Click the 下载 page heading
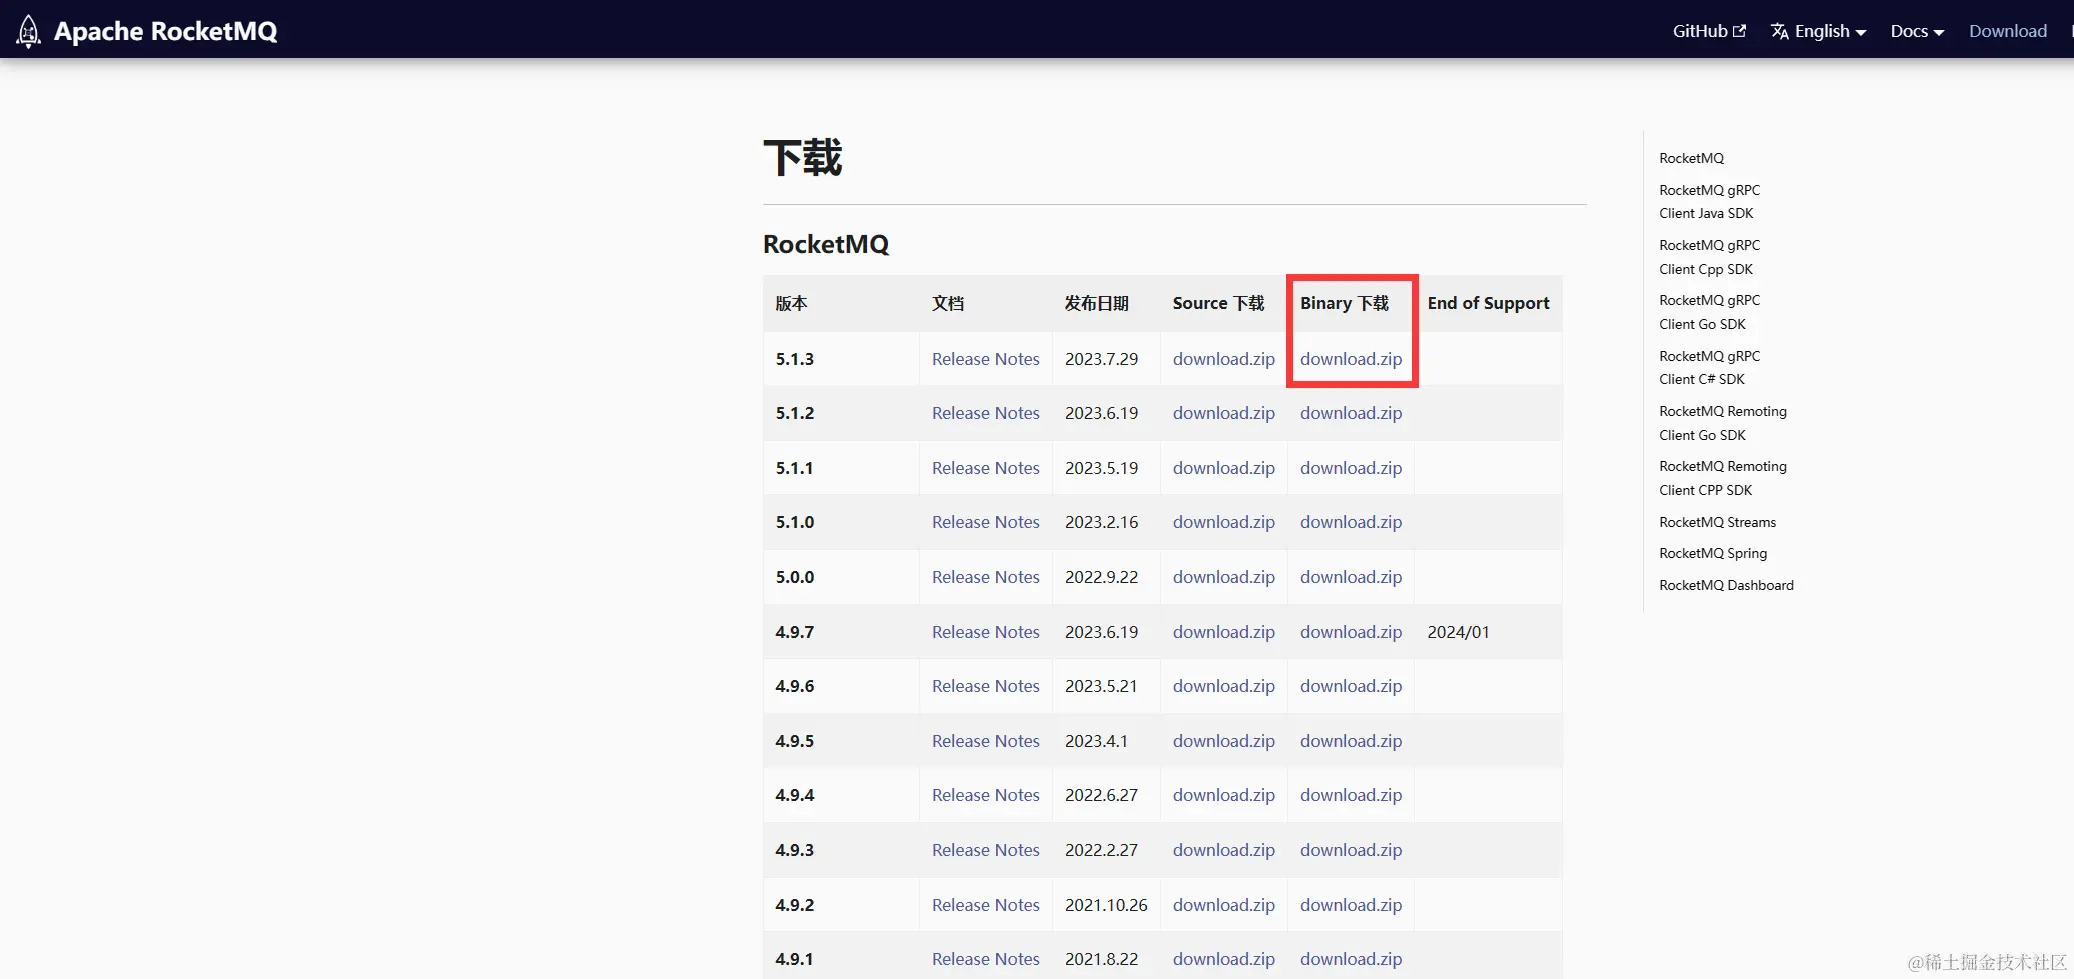The width and height of the screenshot is (2074, 979). click(x=803, y=158)
